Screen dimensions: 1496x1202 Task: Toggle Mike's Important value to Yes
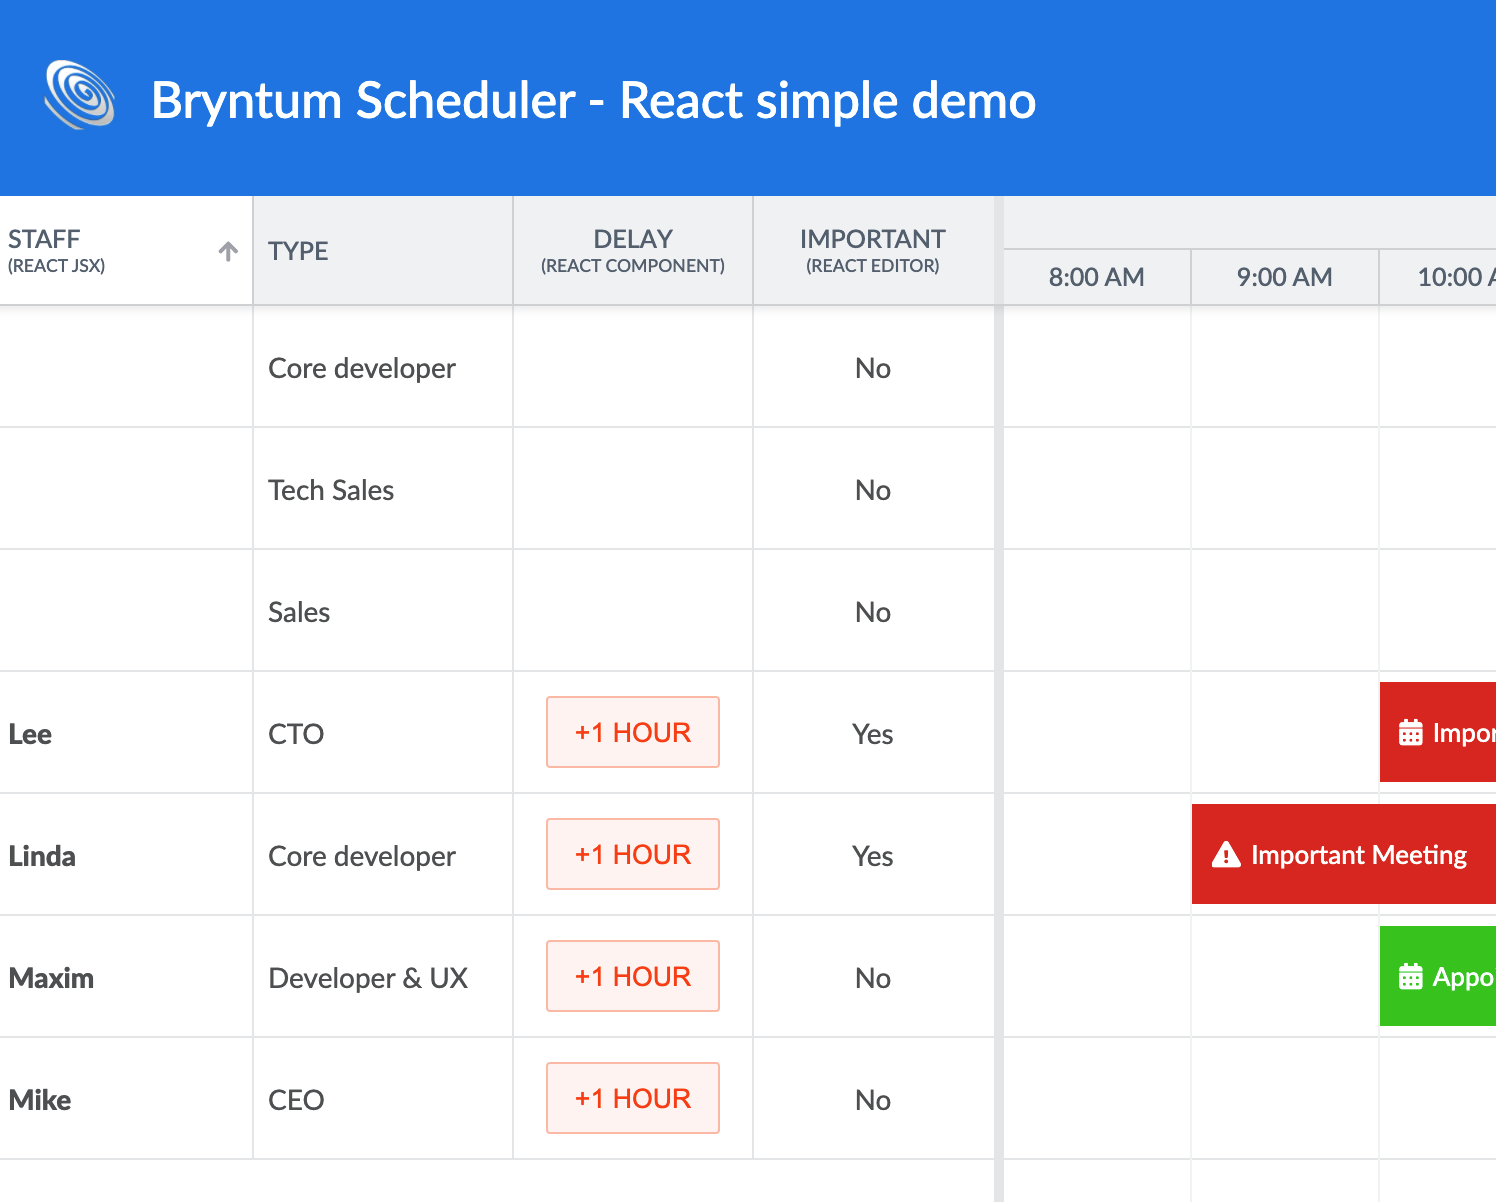tap(872, 1099)
